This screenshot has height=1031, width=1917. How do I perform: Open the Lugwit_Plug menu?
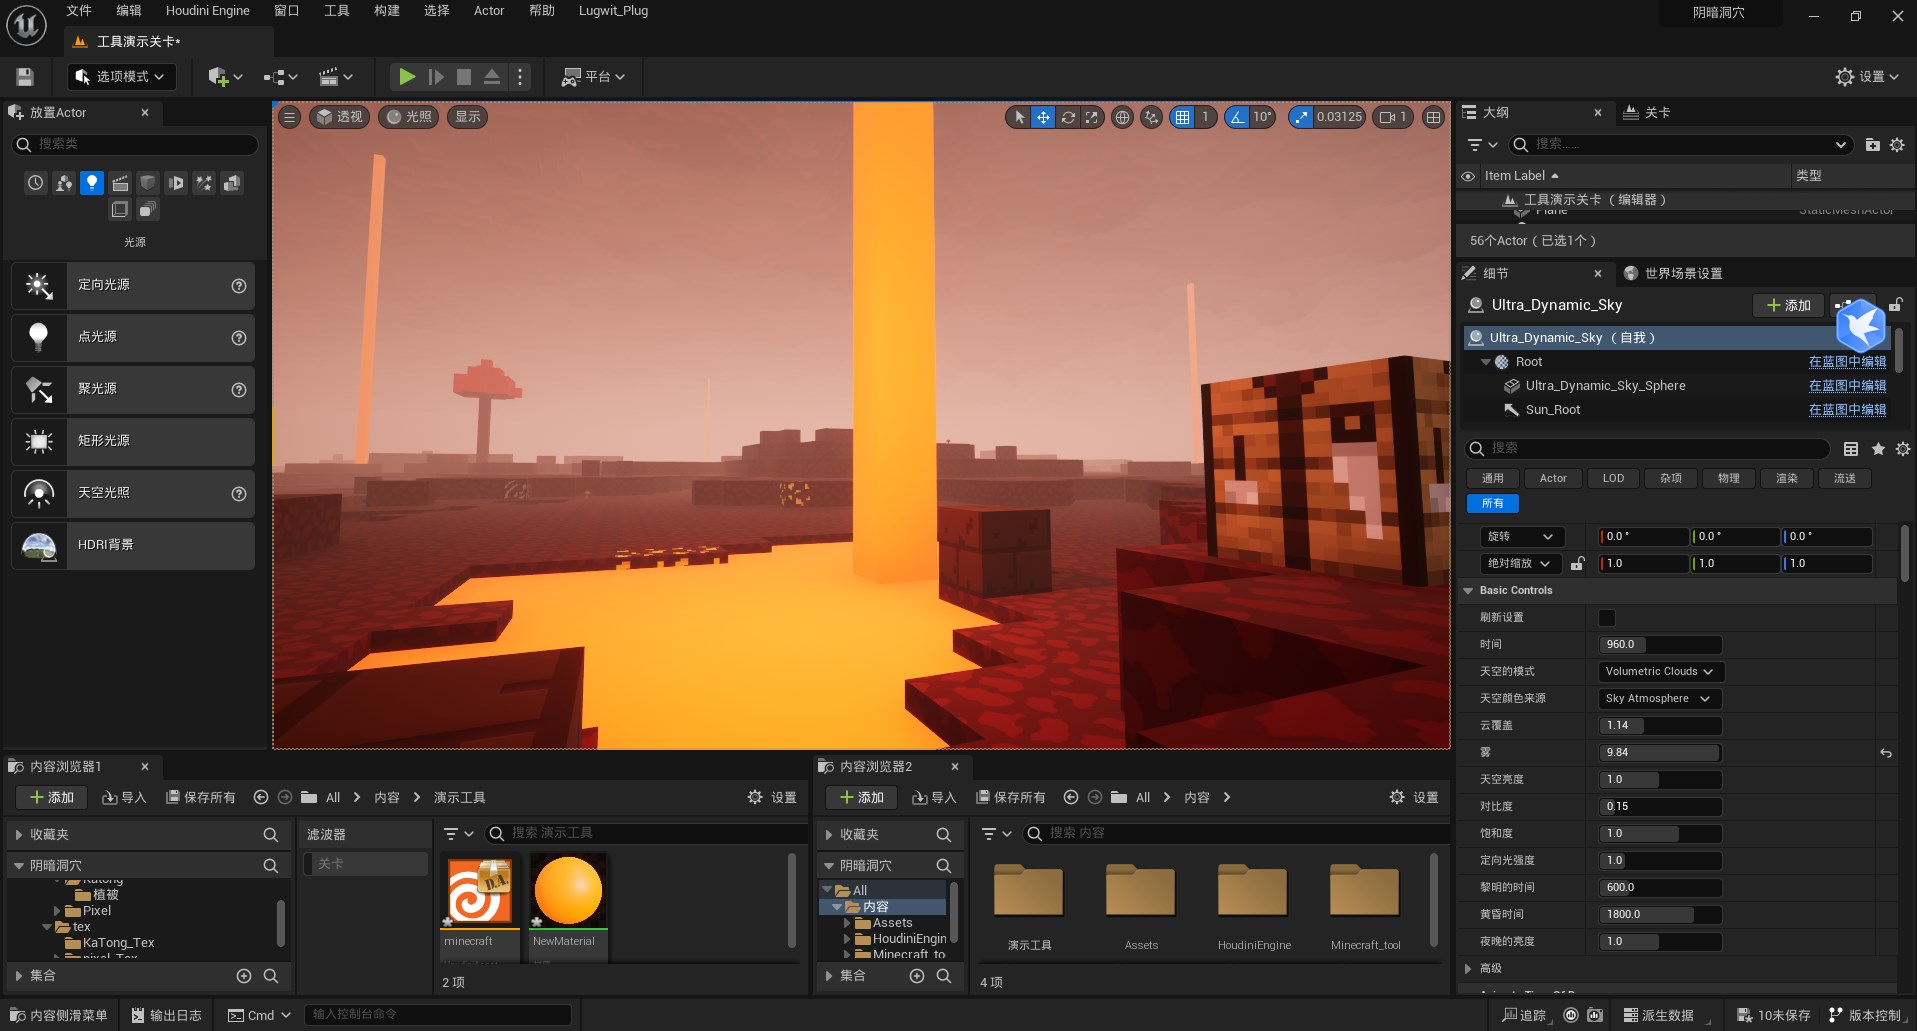[613, 11]
